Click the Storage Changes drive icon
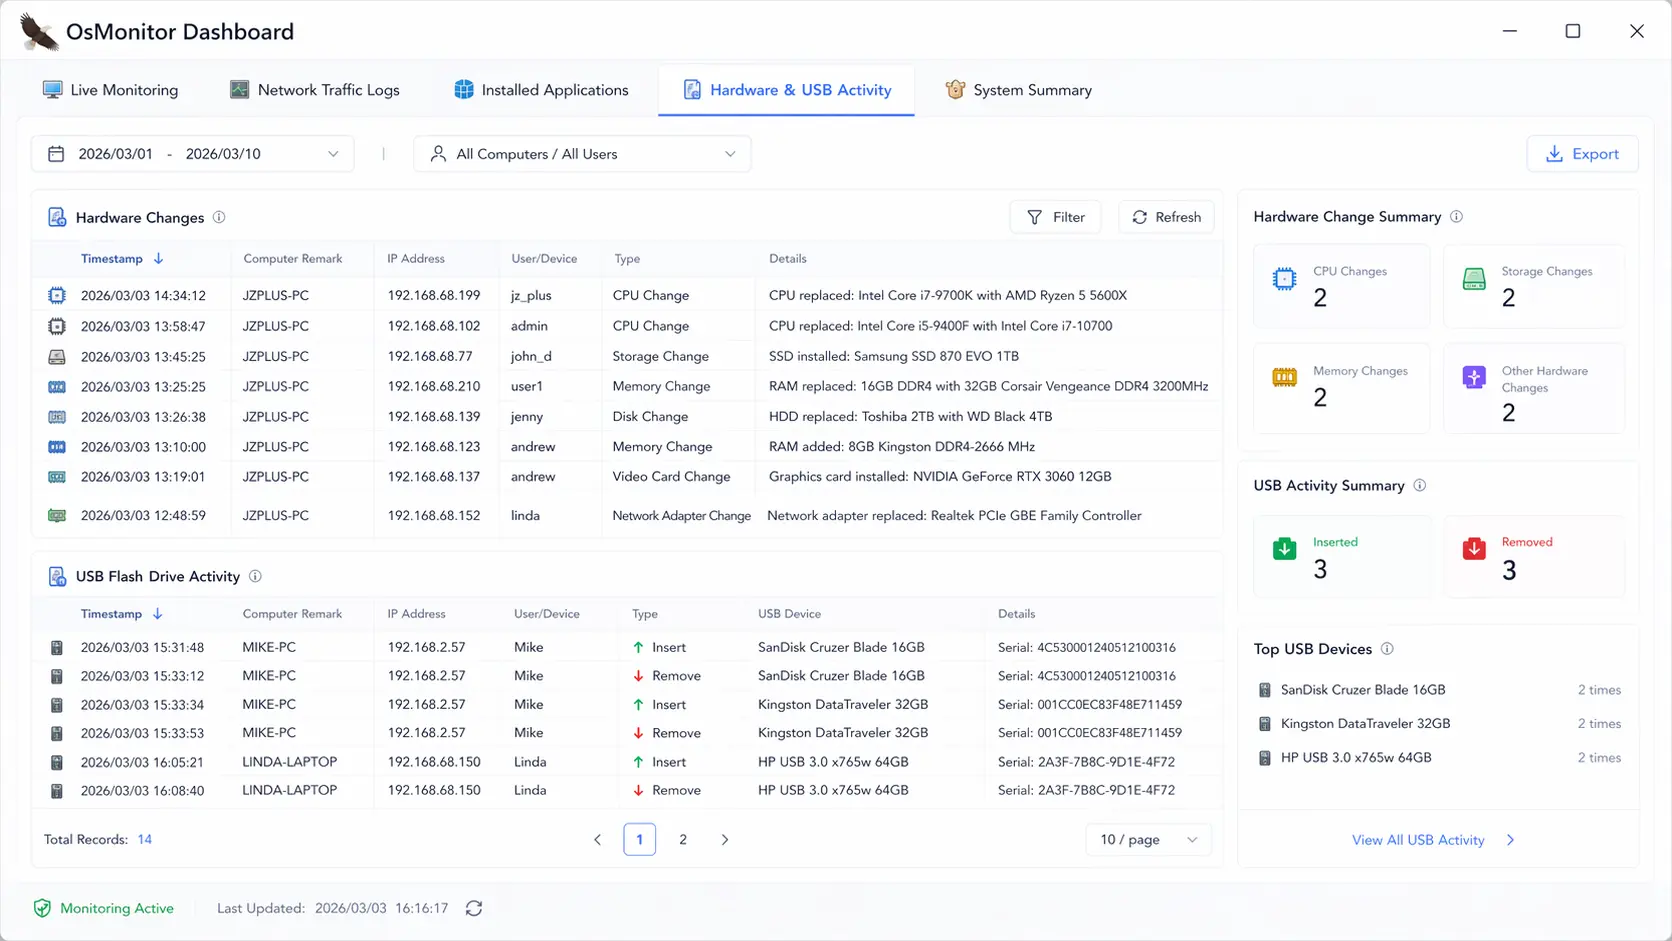This screenshot has width=1672, height=941. coord(1474,279)
